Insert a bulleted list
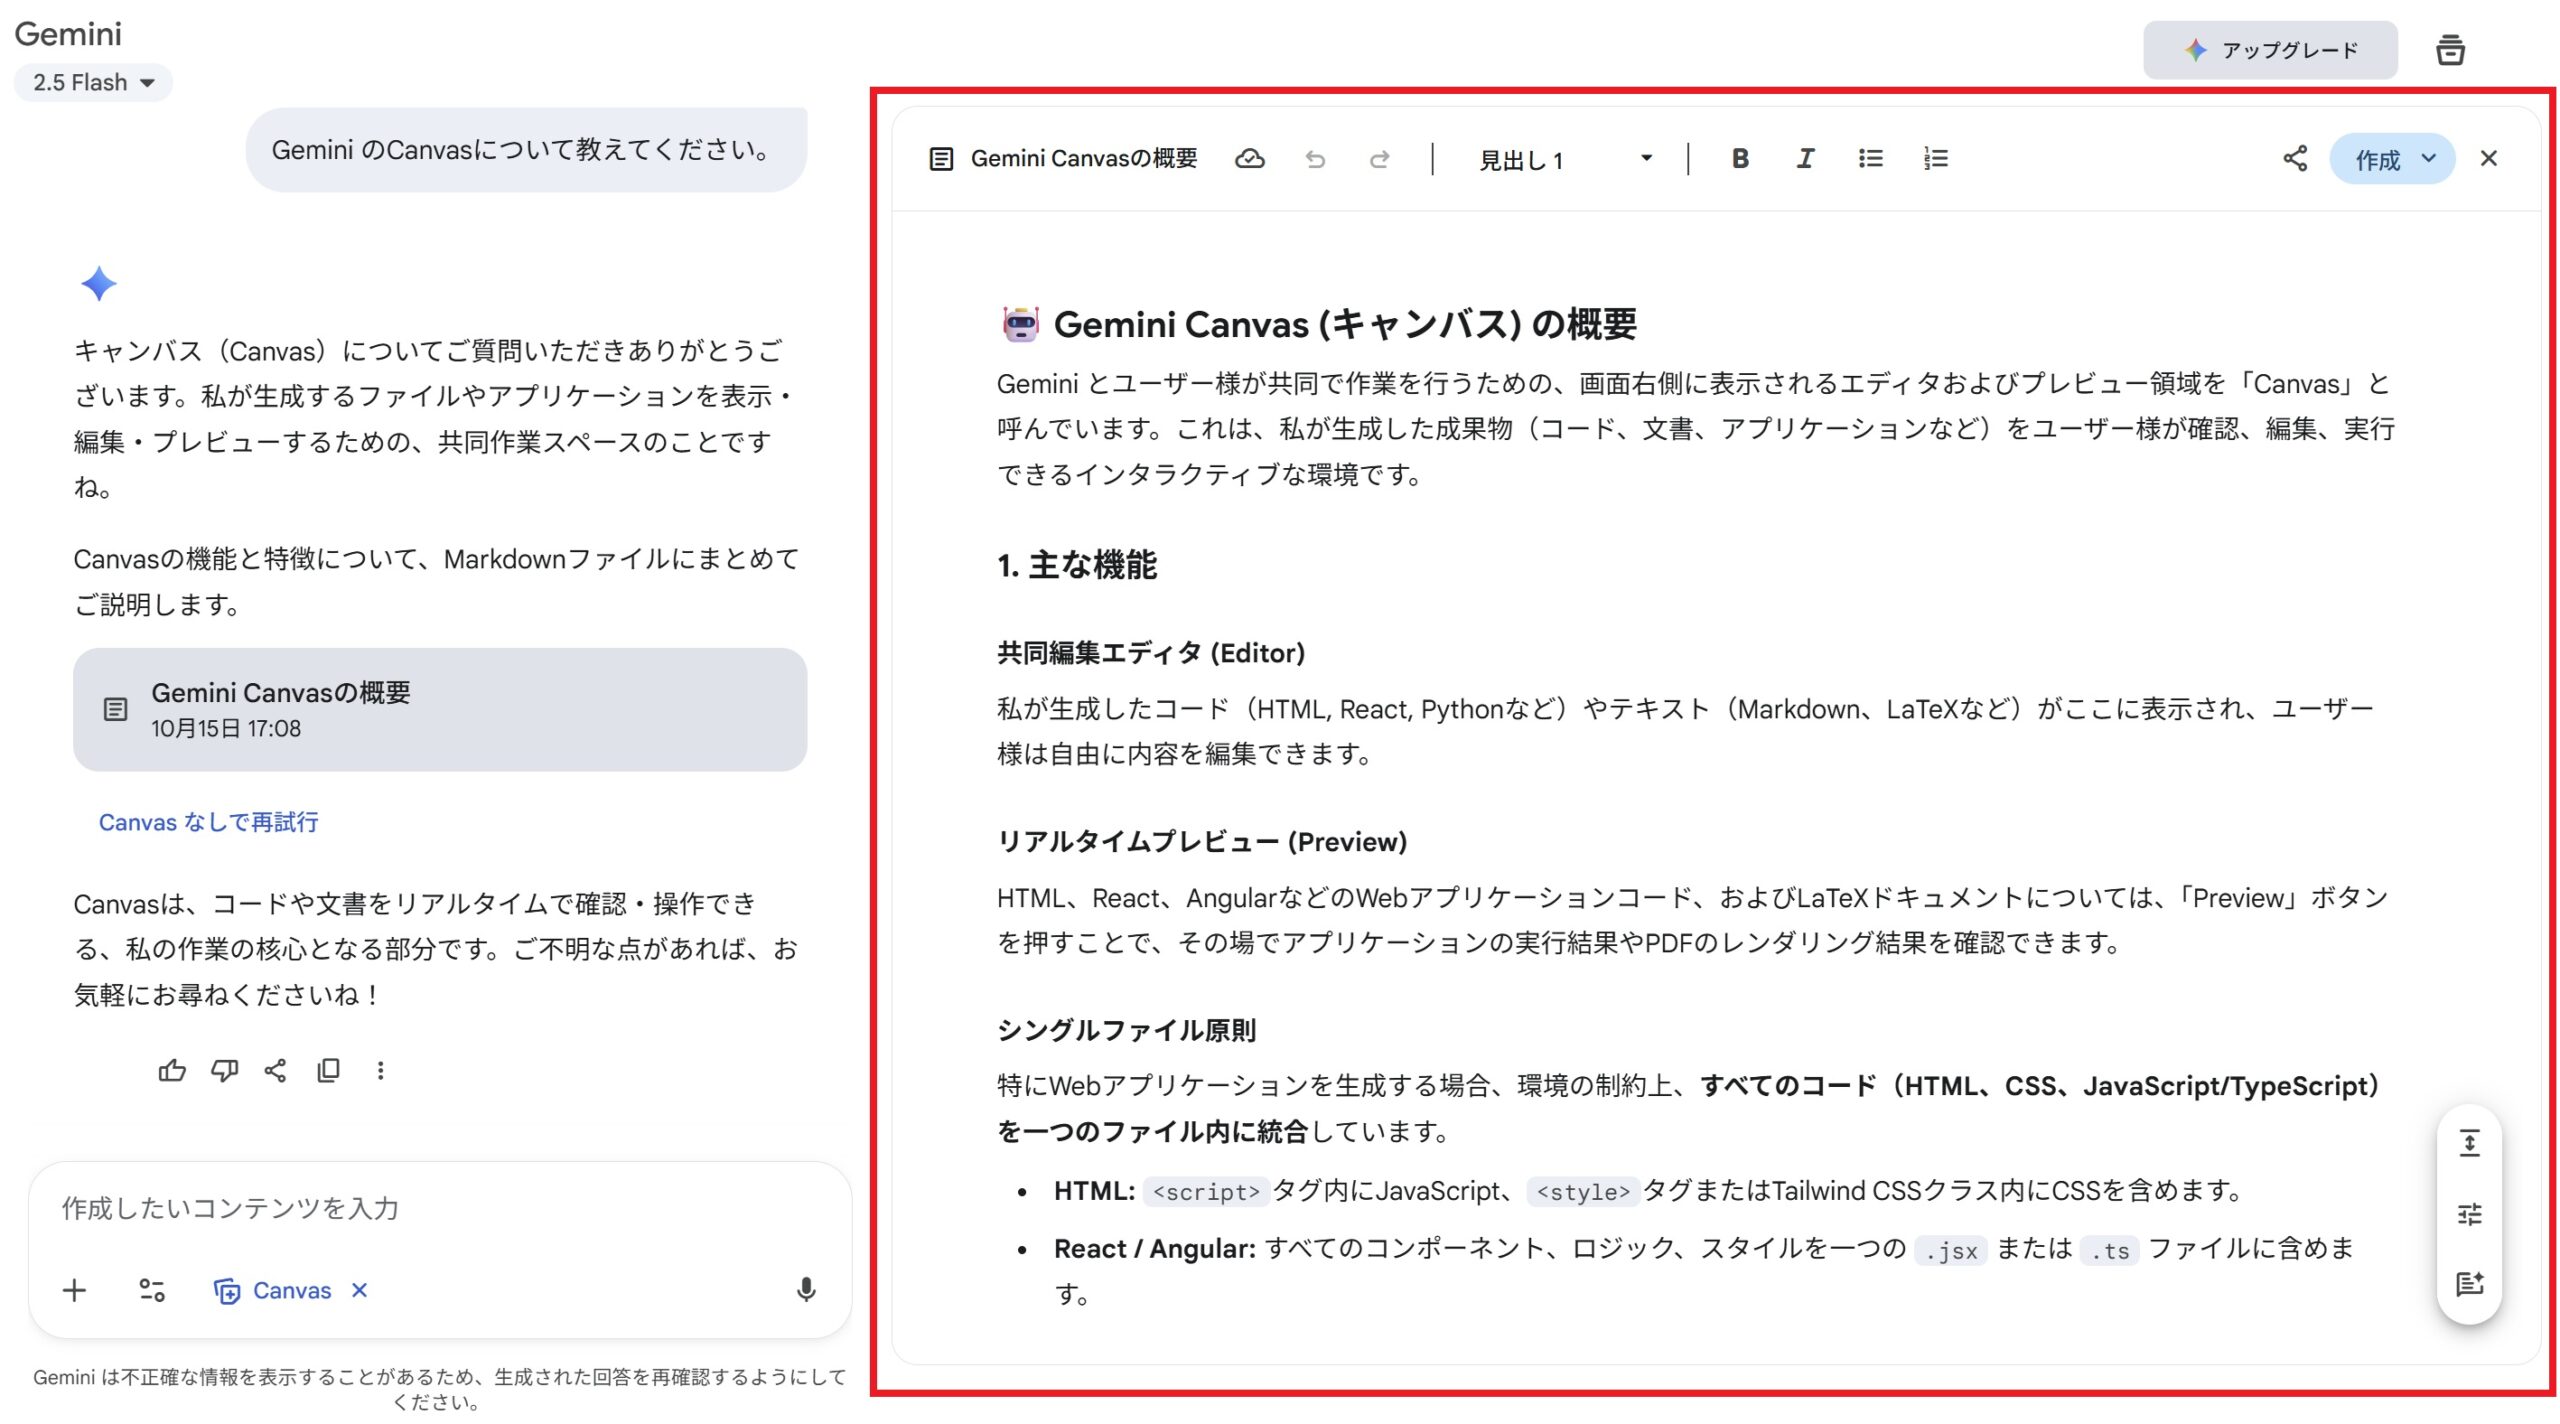The height and width of the screenshot is (1424, 2560). click(1870, 159)
